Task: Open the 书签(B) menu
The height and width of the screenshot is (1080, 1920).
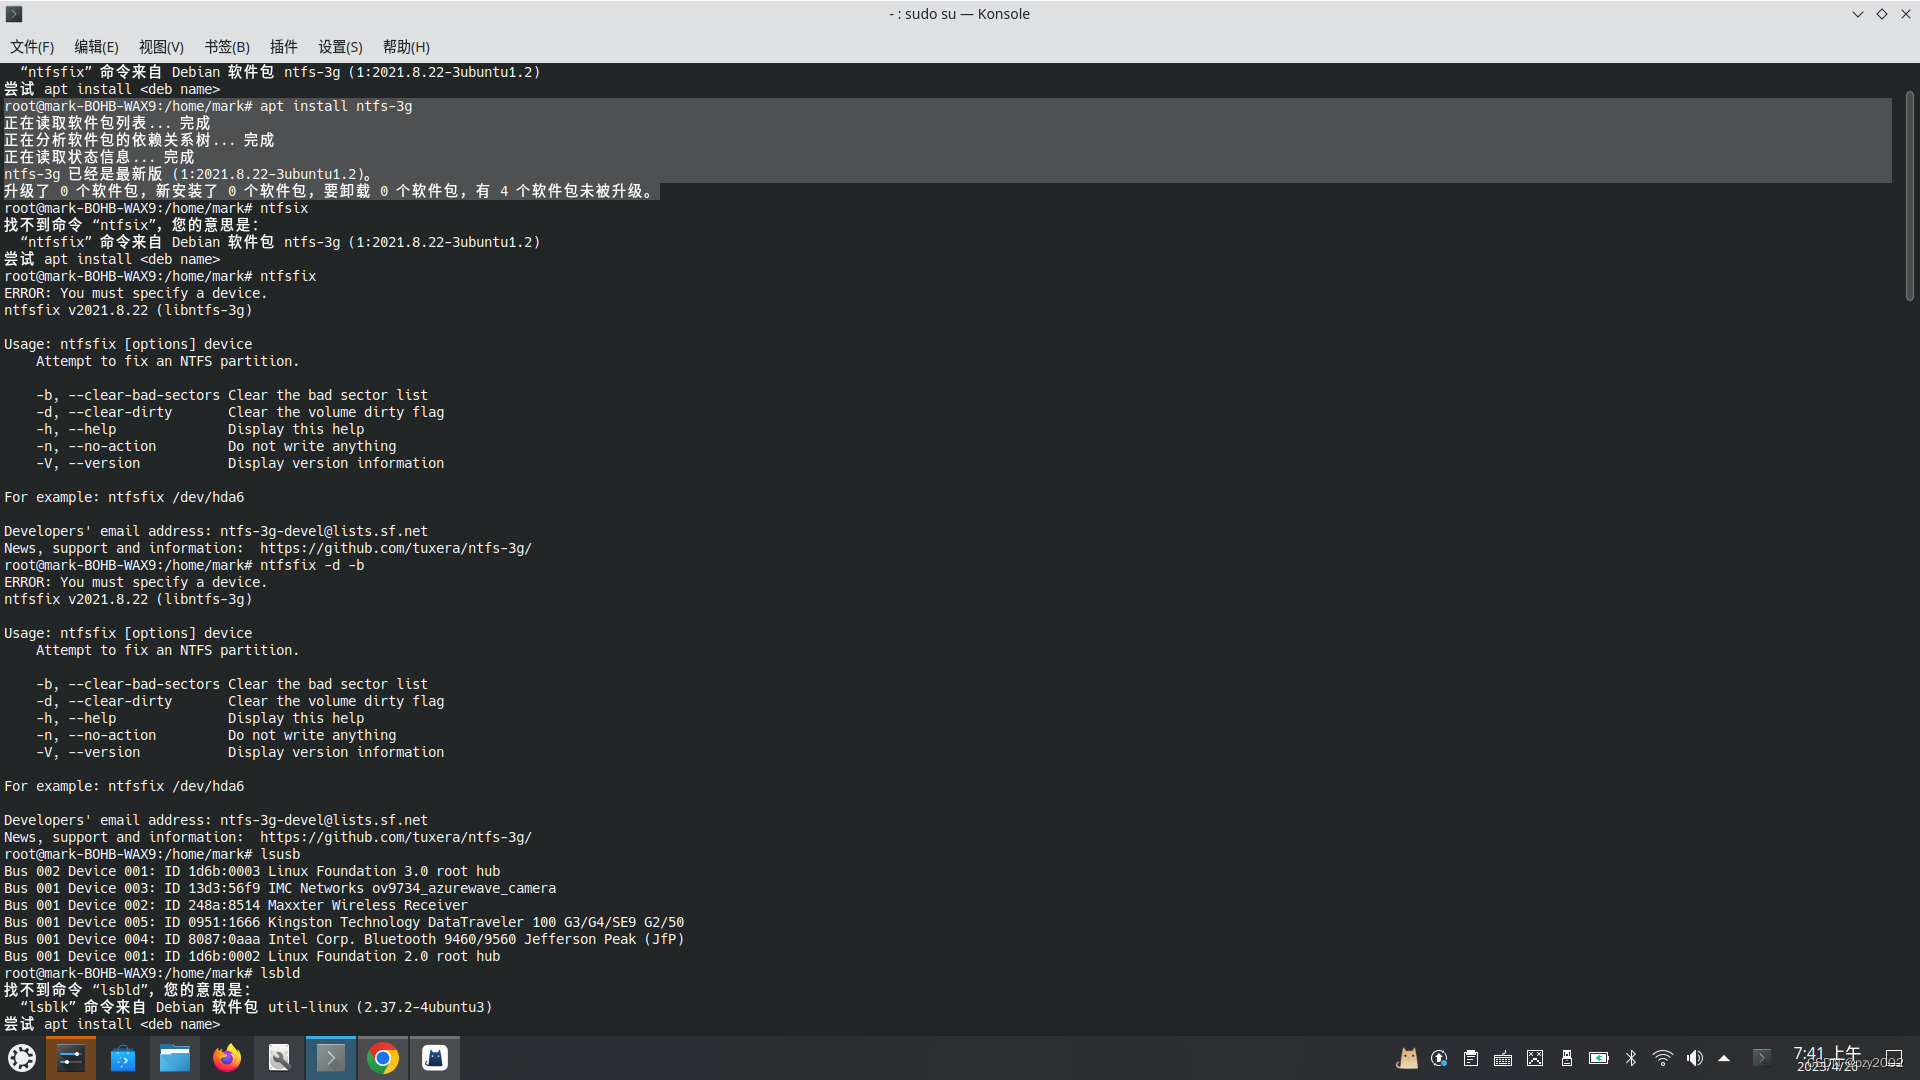Action: (x=227, y=47)
